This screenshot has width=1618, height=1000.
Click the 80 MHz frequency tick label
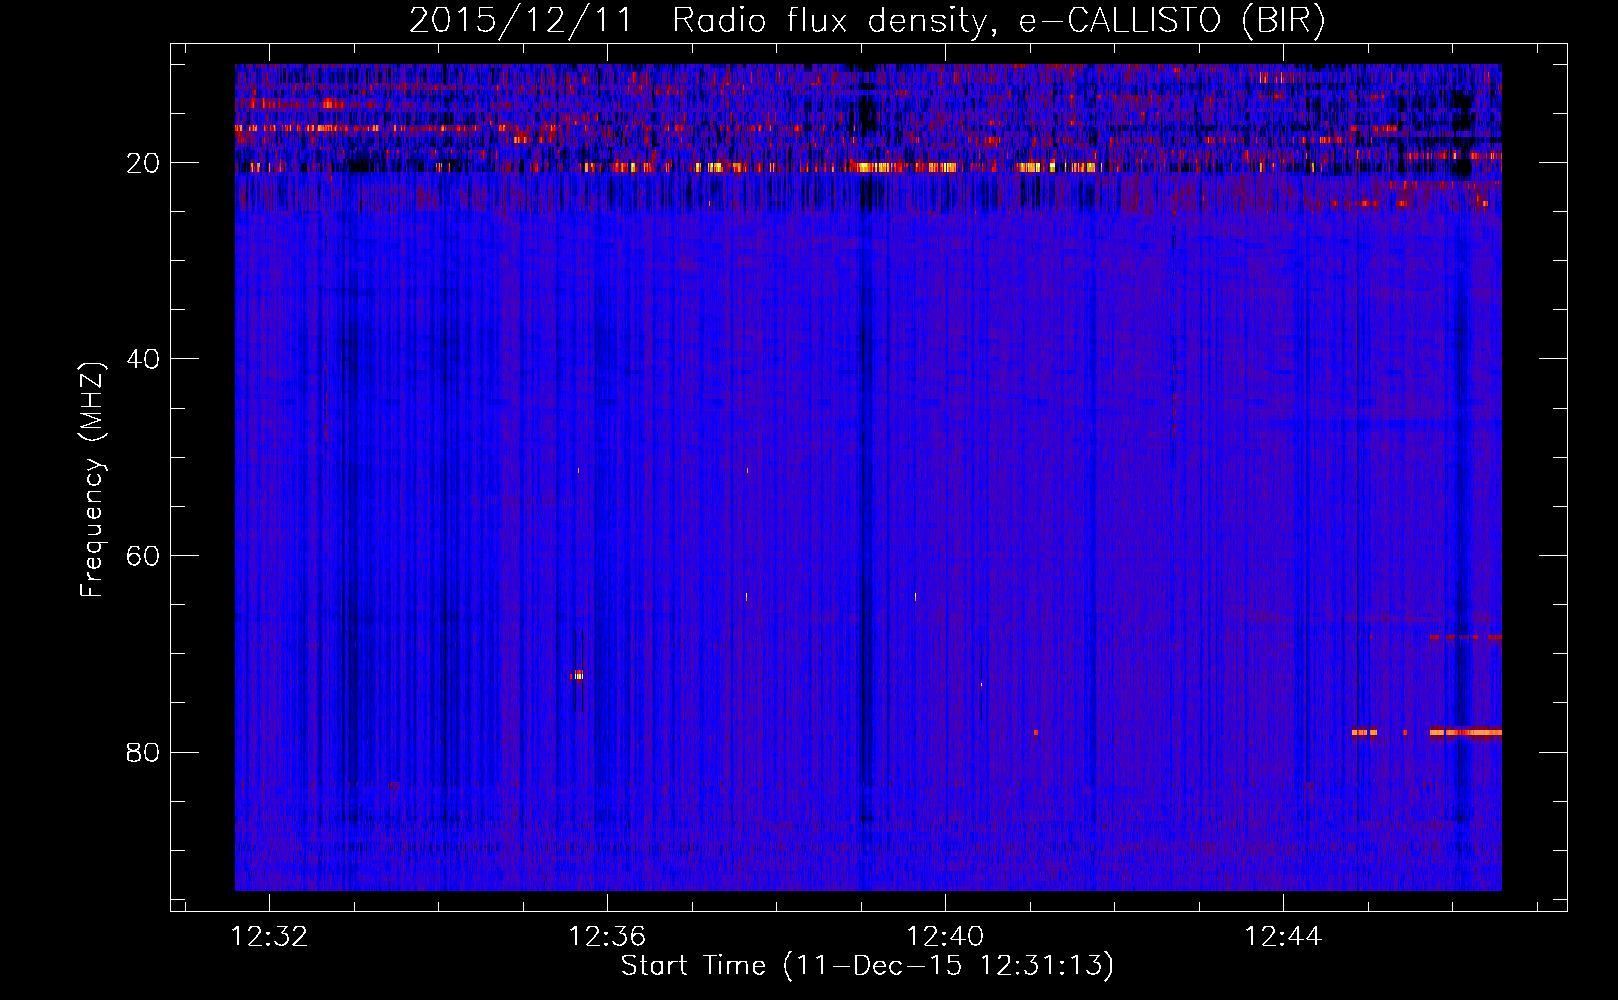coord(144,752)
